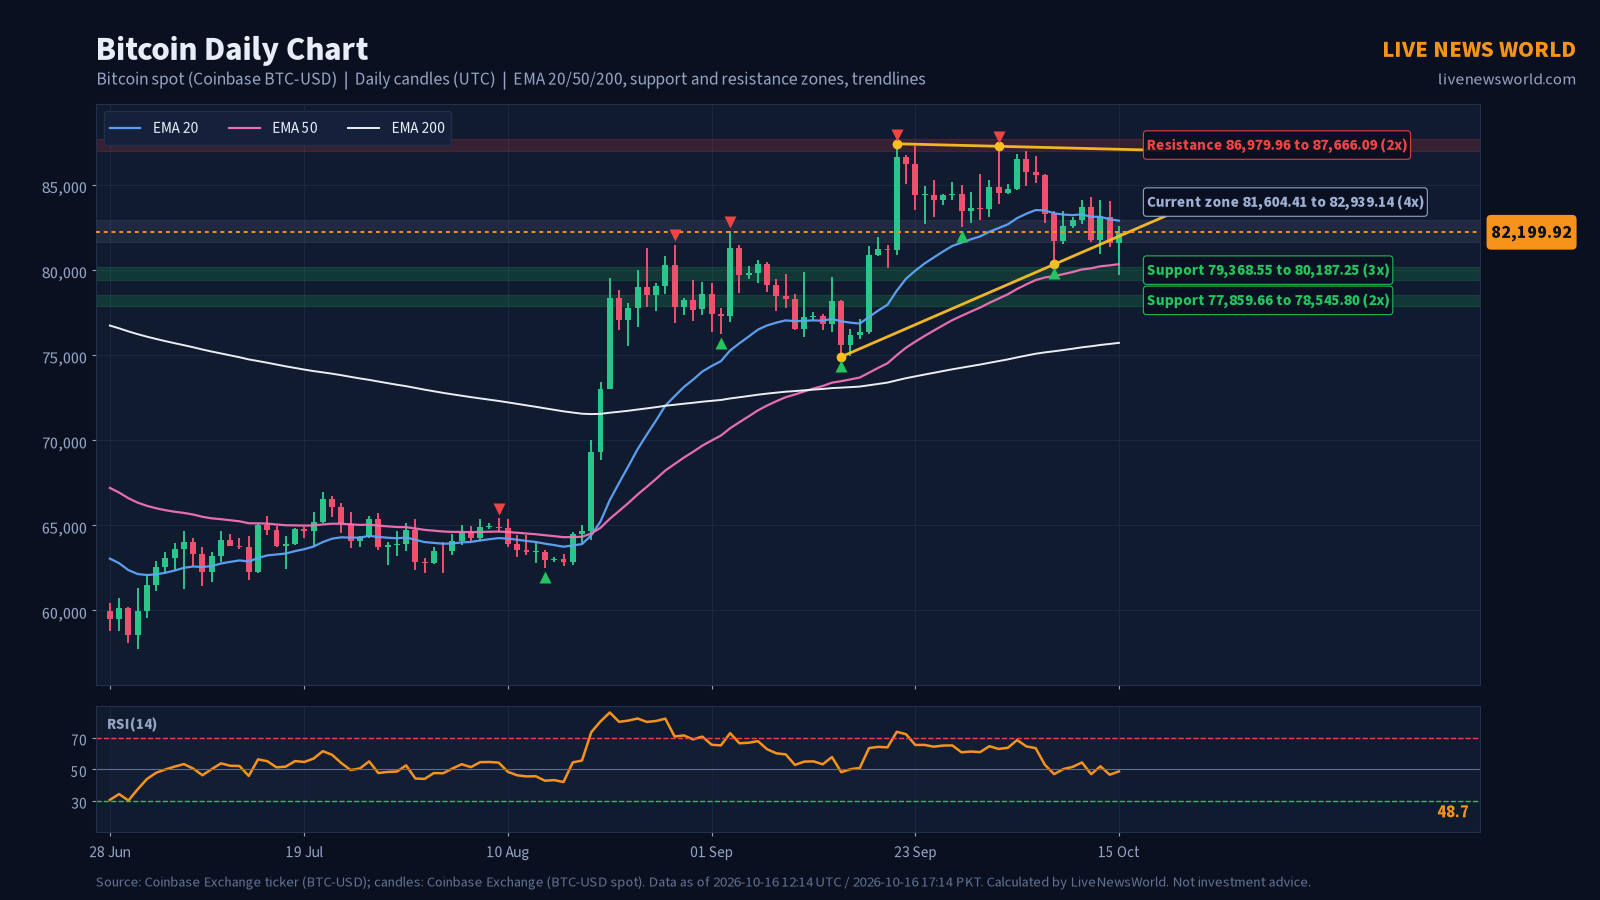Click the 75,000 price axis label
The width and height of the screenshot is (1600, 900).
pos(62,357)
